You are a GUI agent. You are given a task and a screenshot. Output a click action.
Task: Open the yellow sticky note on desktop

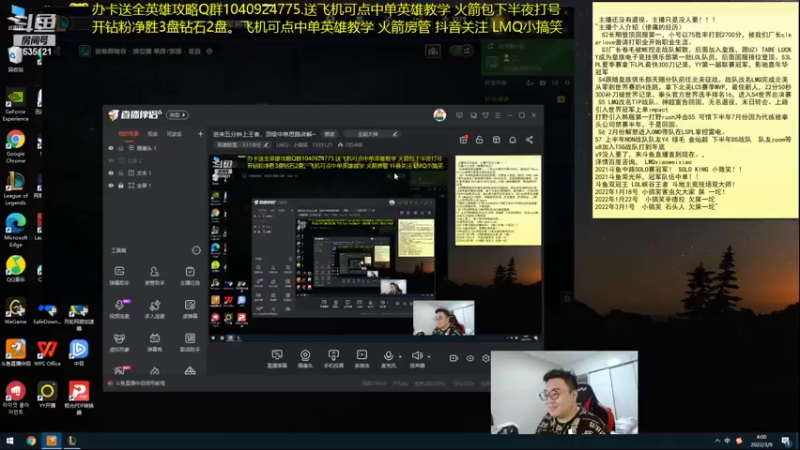pyautogui.click(x=695, y=110)
